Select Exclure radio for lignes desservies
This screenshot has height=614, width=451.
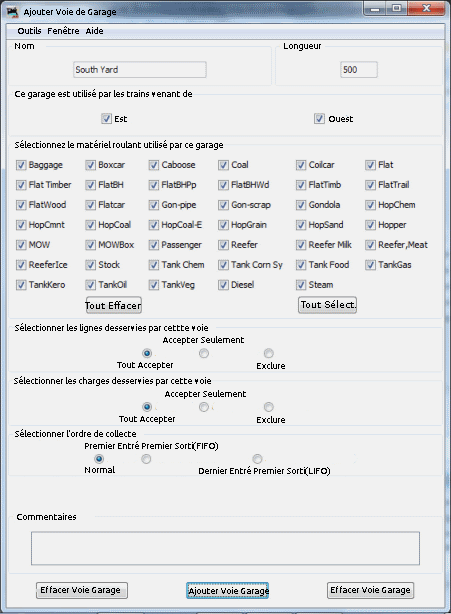click(x=269, y=353)
